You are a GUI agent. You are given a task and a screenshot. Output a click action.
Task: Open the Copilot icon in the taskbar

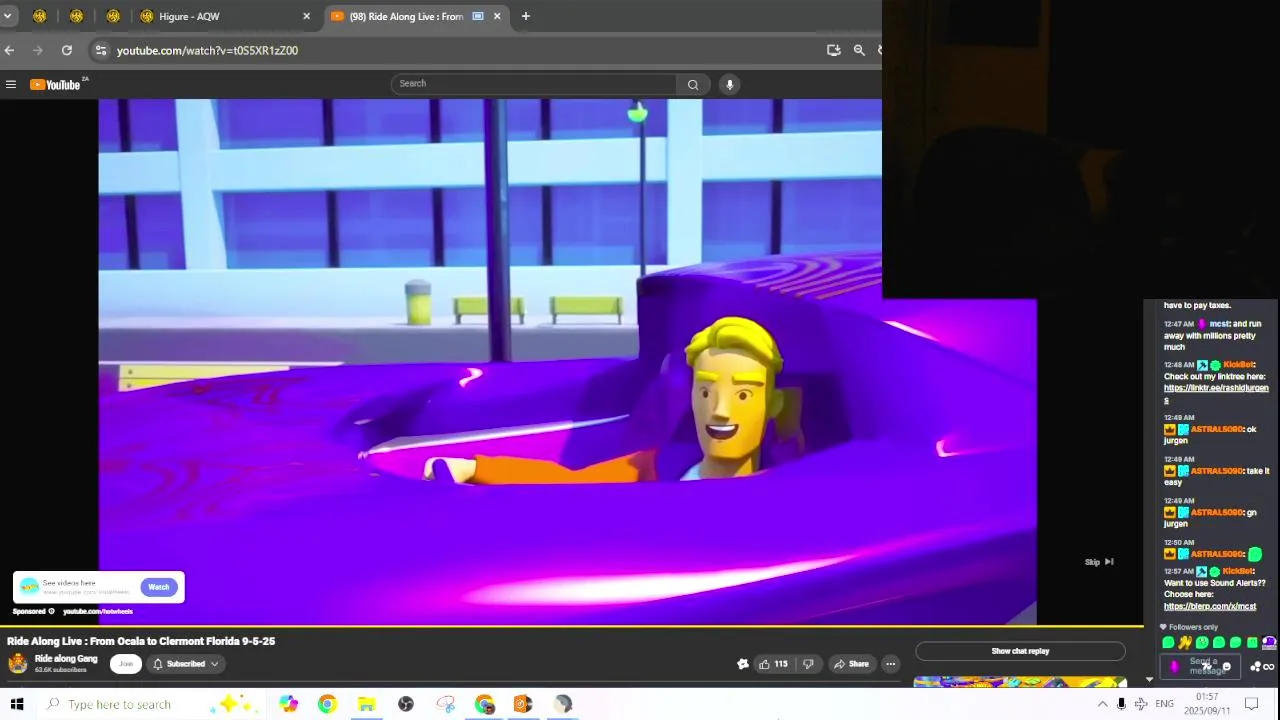(289, 704)
